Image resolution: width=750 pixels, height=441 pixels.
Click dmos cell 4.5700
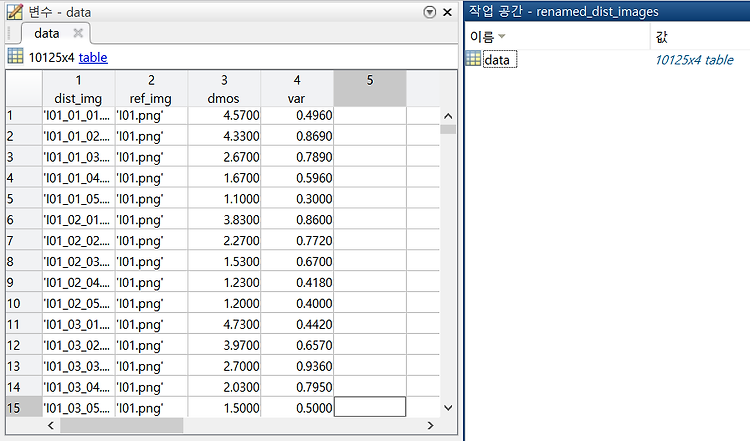point(224,115)
